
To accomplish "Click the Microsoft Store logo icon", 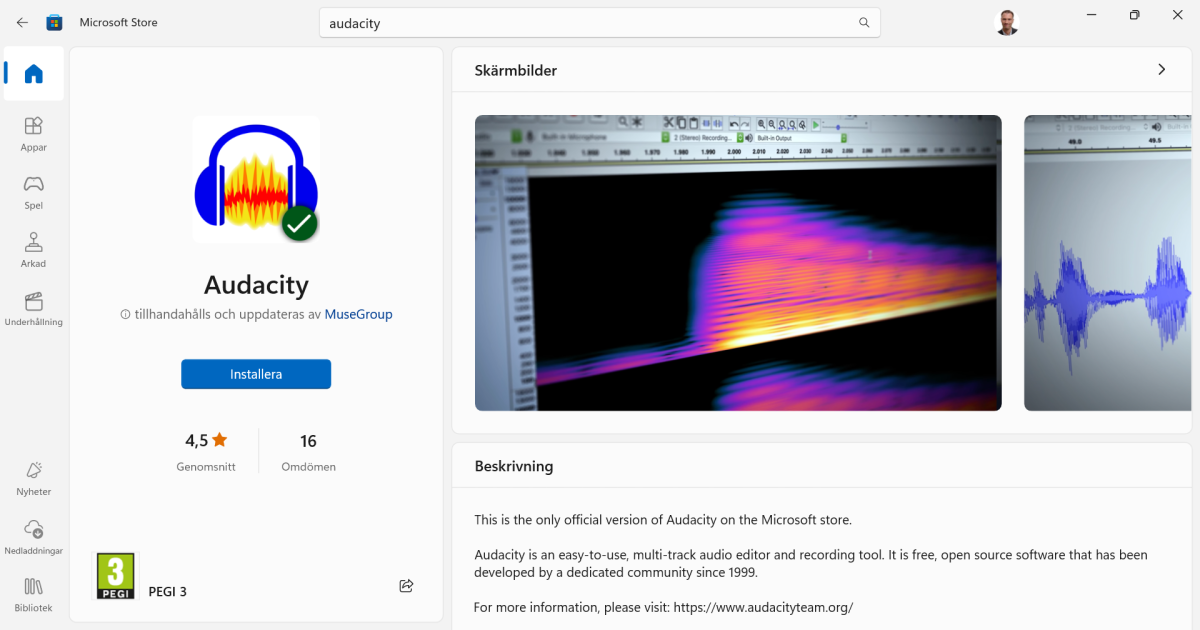I will [55, 22].
